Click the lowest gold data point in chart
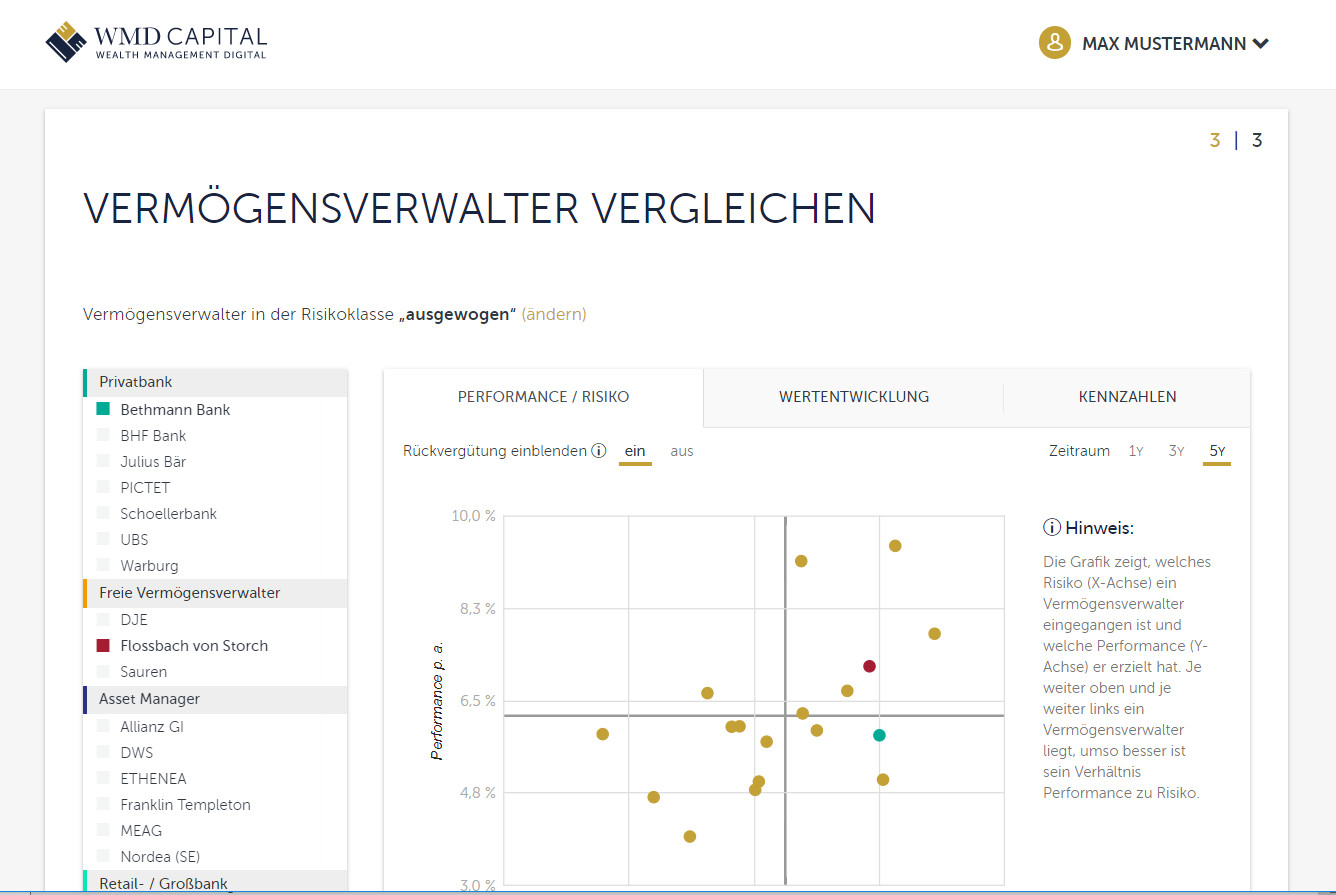 point(689,836)
